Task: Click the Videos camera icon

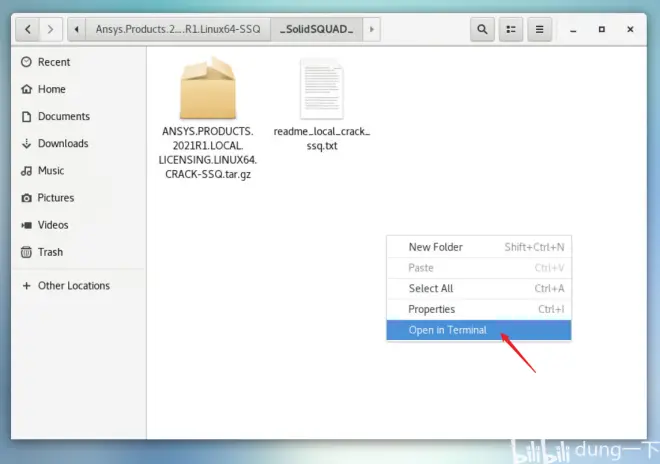Action: (x=27, y=225)
